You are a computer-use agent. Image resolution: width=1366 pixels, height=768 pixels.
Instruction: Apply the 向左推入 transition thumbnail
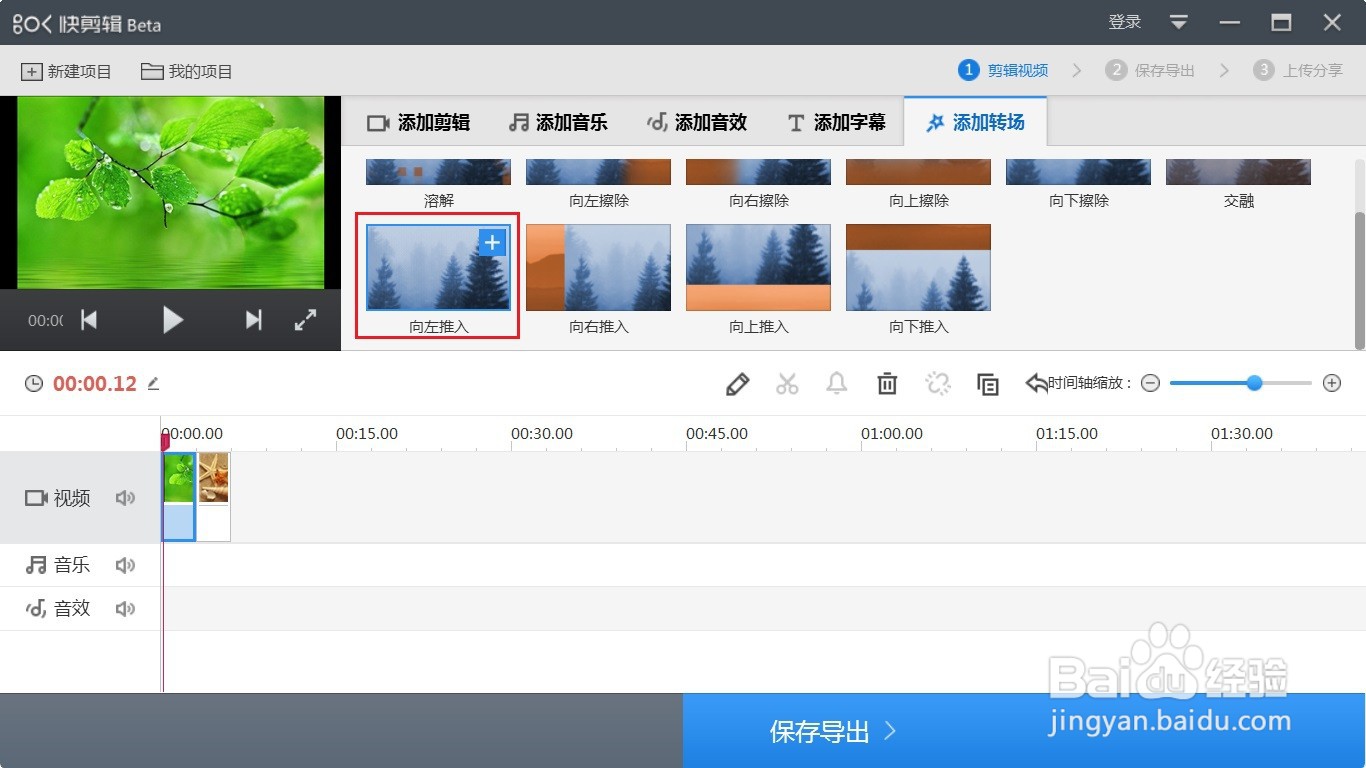click(x=437, y=267)
